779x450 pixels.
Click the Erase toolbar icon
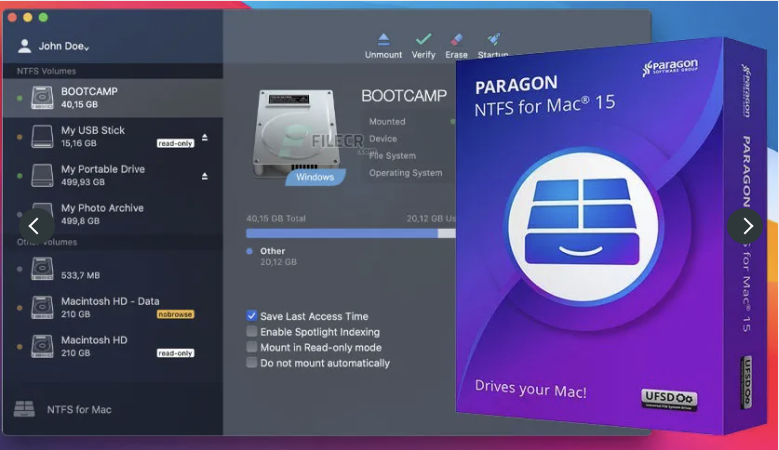456,39
